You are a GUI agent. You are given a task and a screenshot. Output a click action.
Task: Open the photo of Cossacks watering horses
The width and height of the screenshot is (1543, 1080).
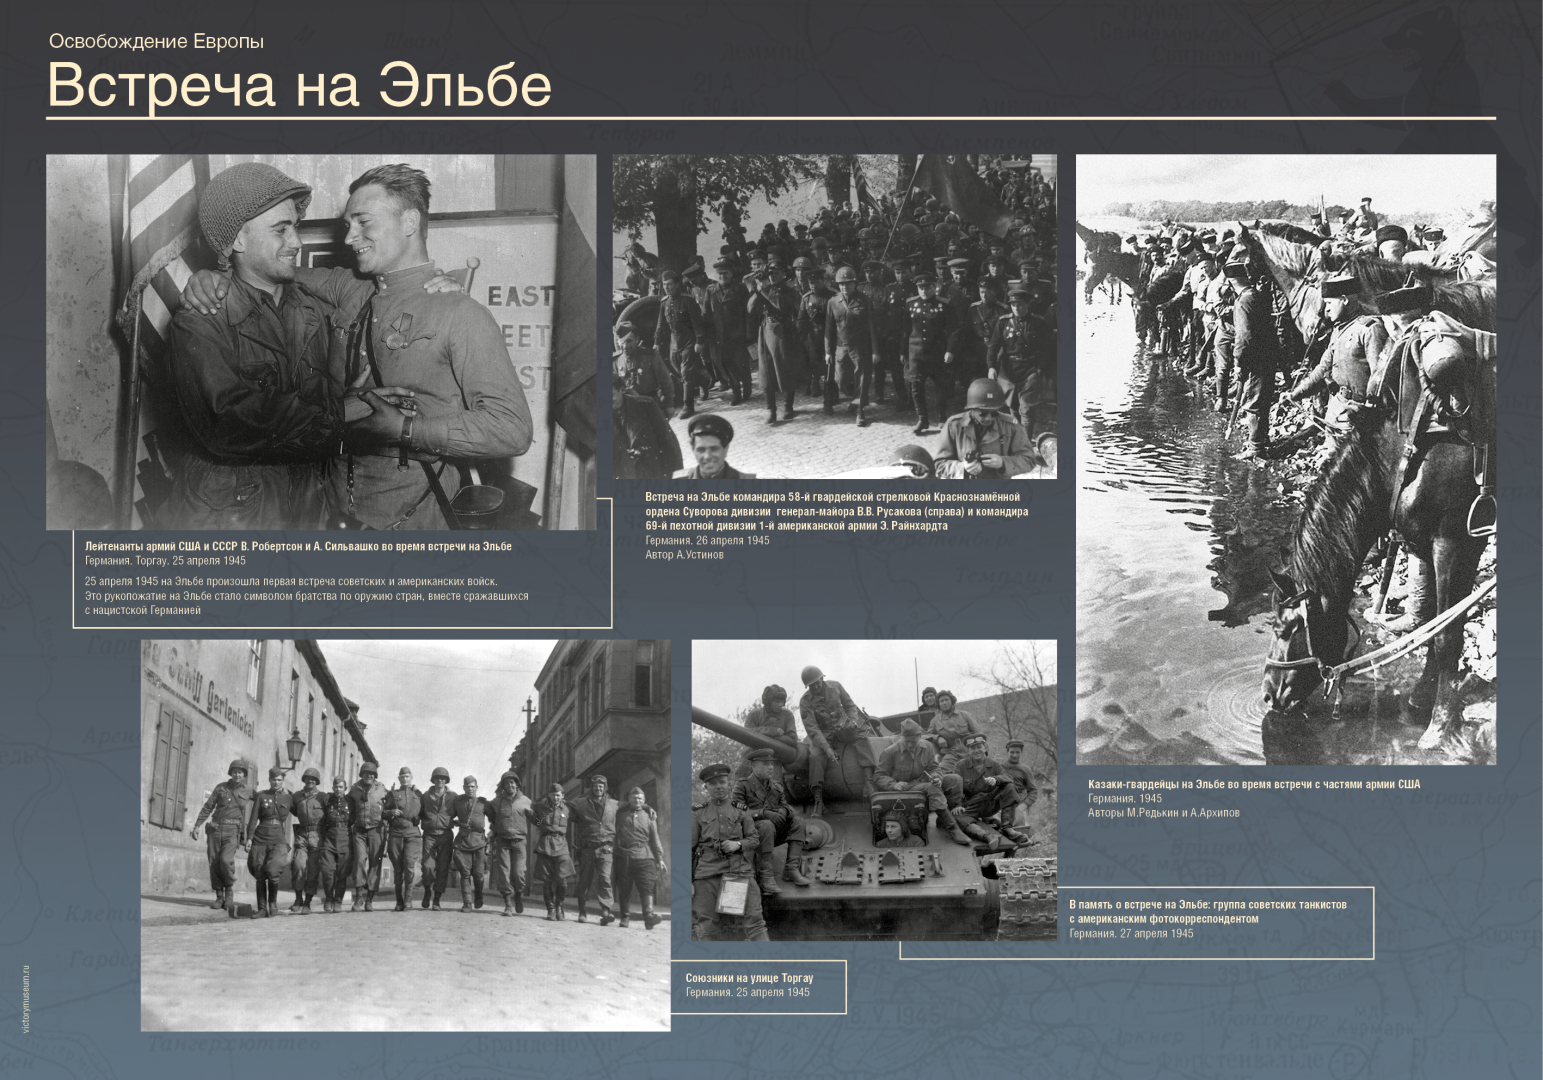[x=1285, y=460]
